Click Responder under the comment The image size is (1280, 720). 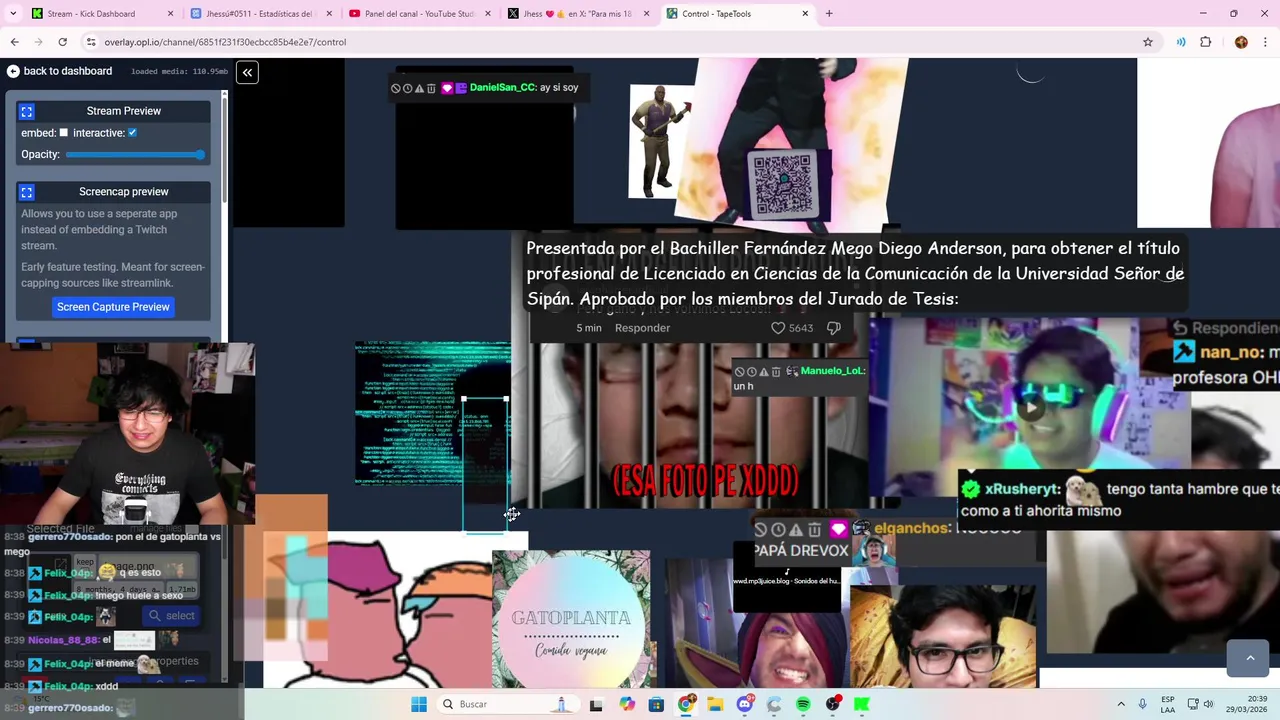click(x=642, y=328)
